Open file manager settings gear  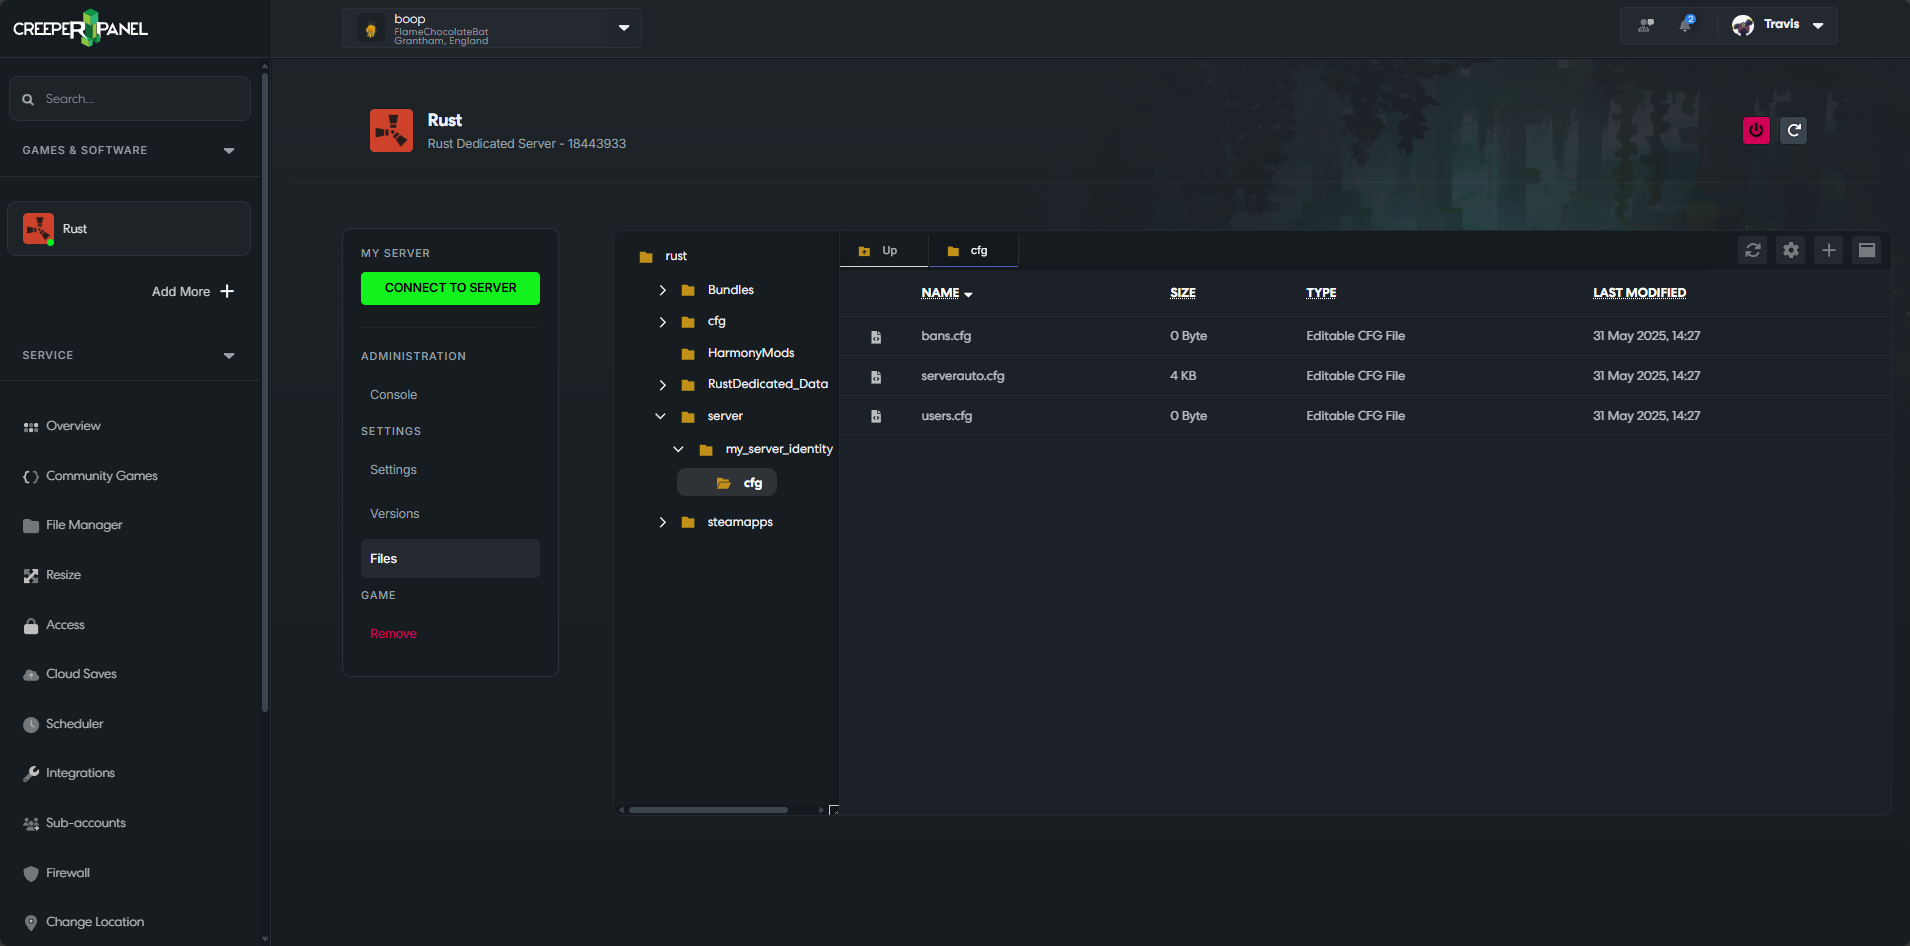(1790, 250)
